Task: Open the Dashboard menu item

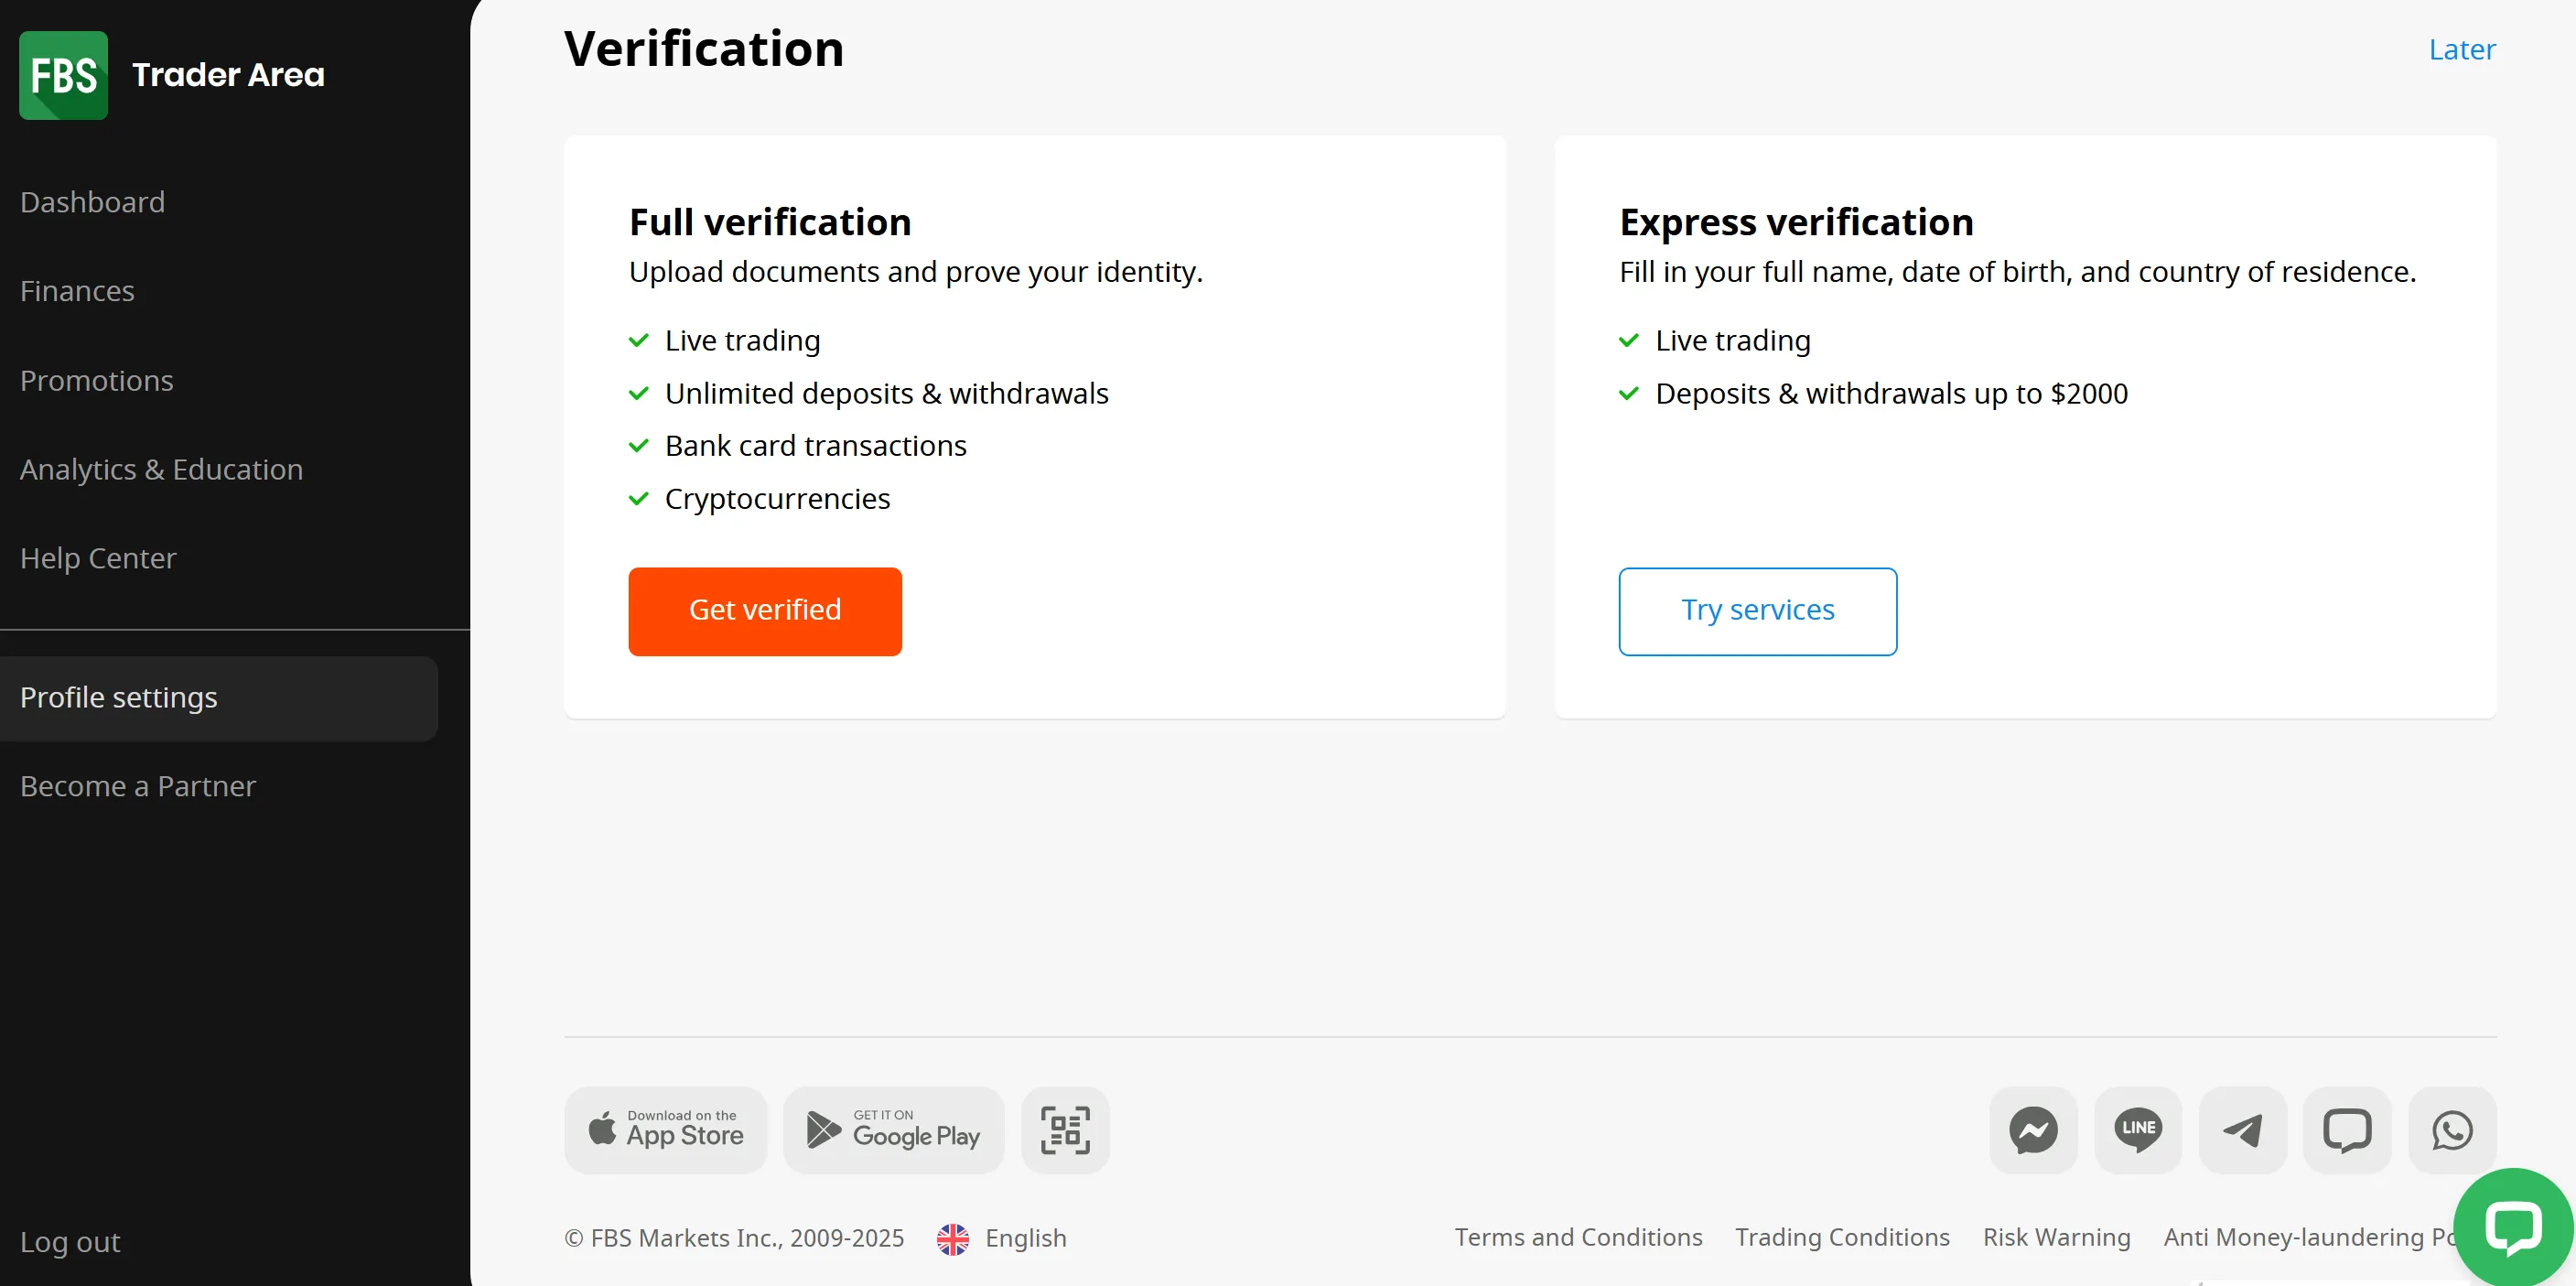Action: click(92, 202)
